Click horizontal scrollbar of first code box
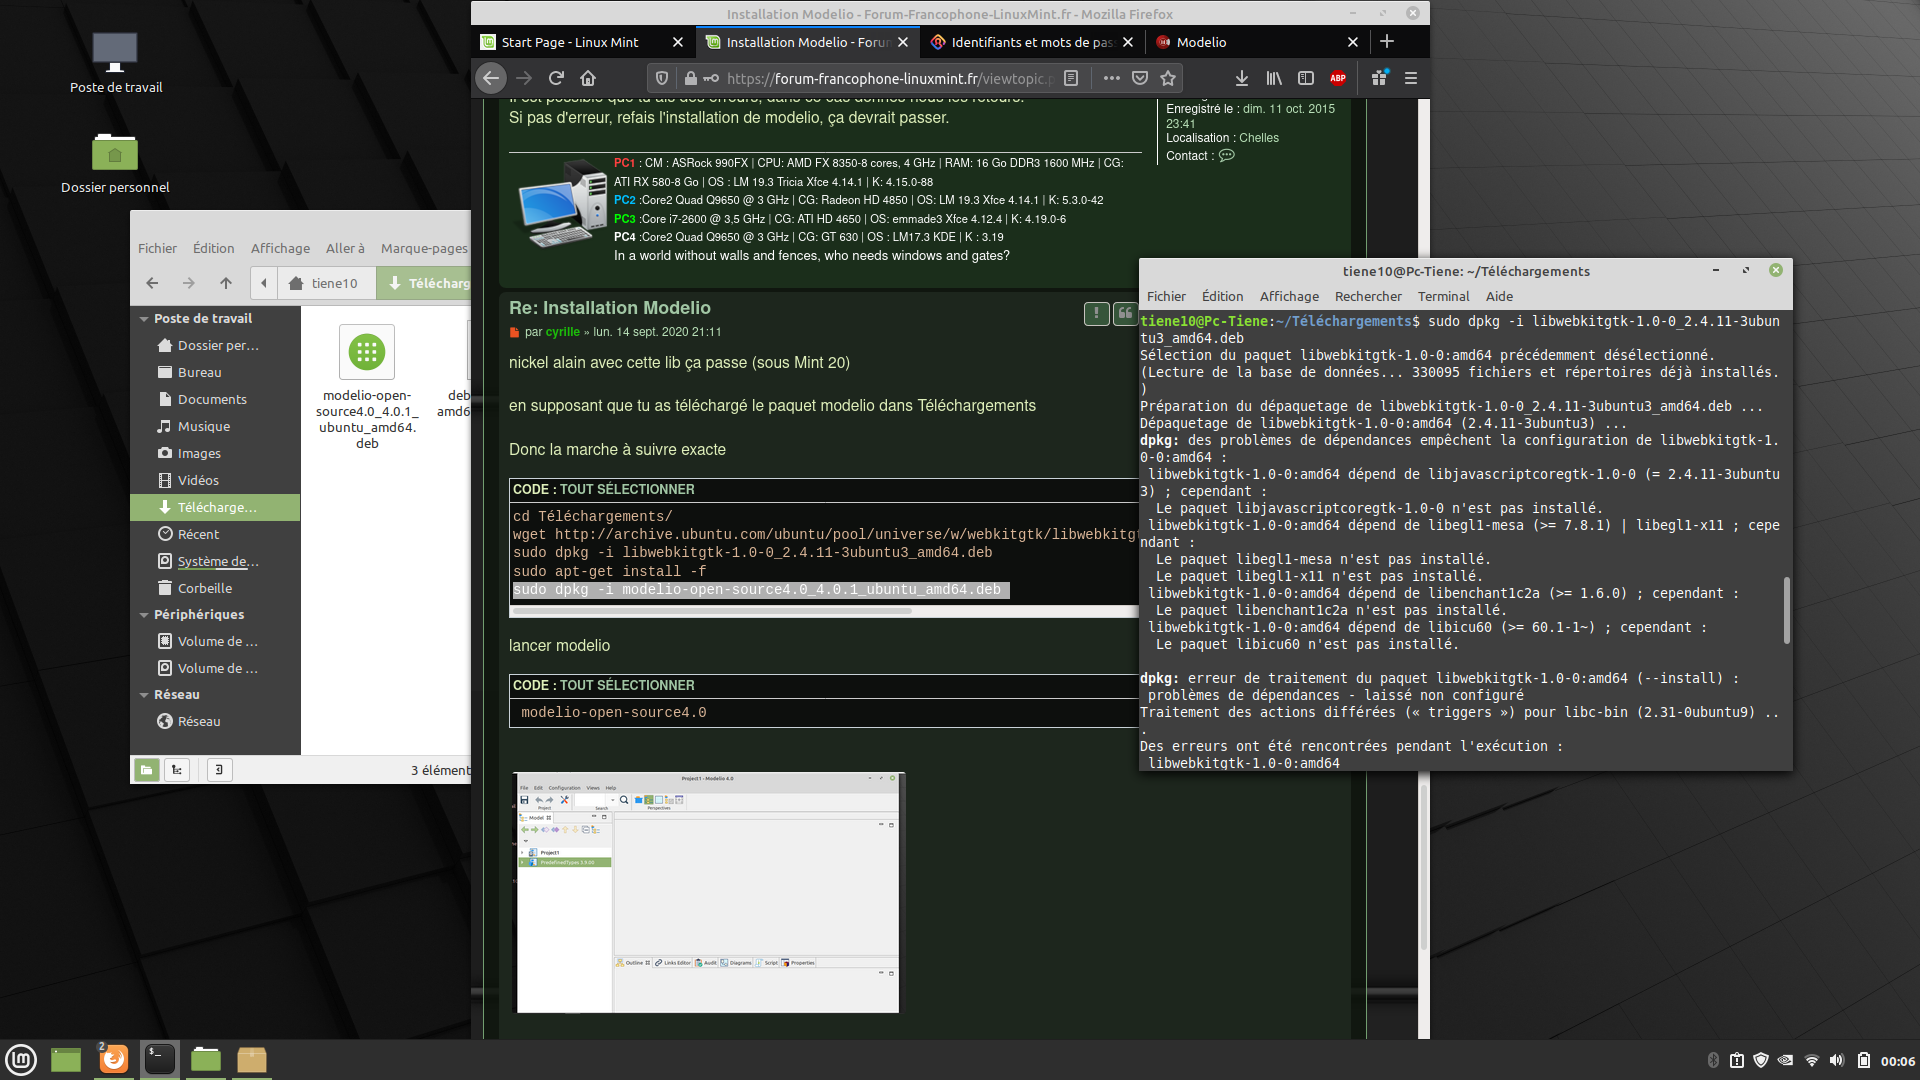 click(x=712, y=611)
